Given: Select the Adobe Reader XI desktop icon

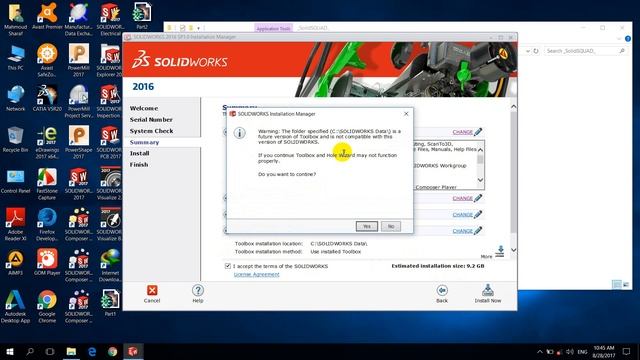Looking at the screenshot, I should click(x=15, y=224).
